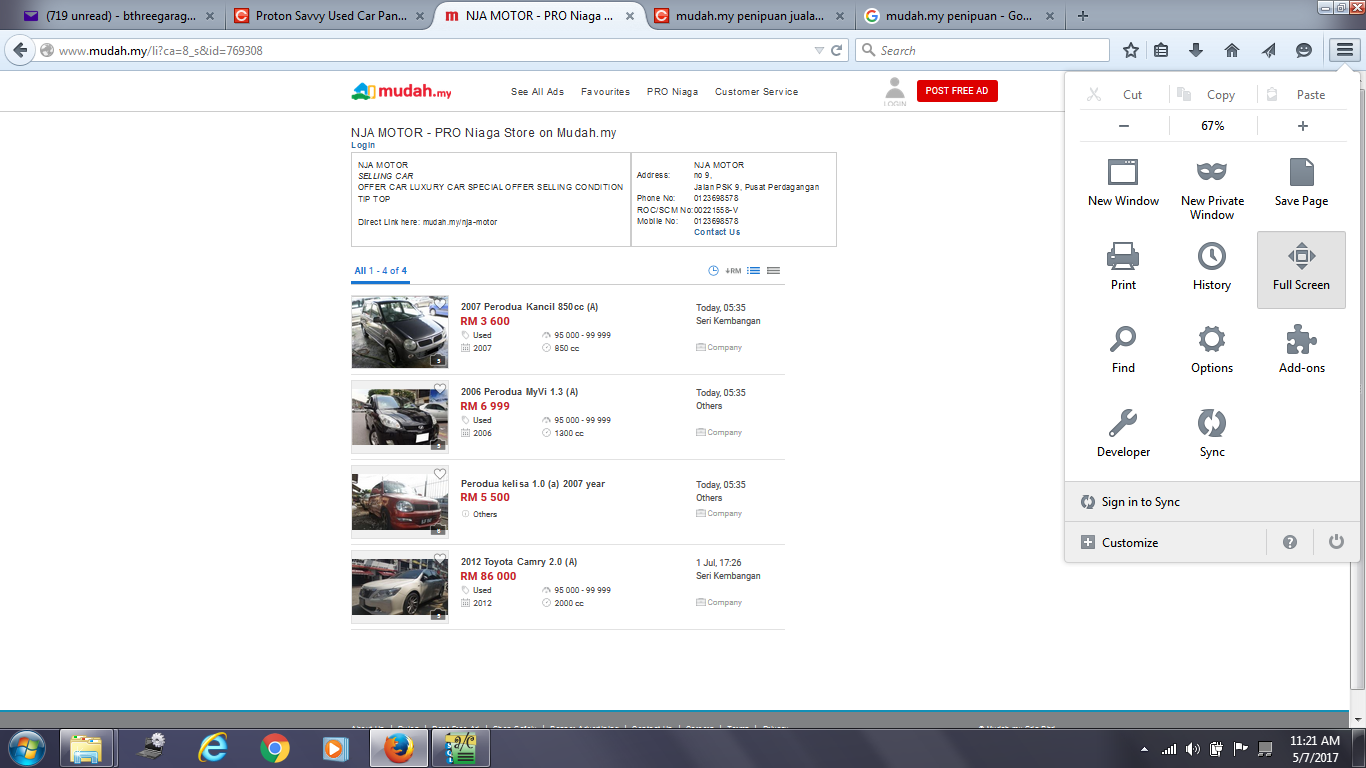Open Google Chrome from taskbar
This screenshot has width=1366, height=768.
(x=275, y=748)
